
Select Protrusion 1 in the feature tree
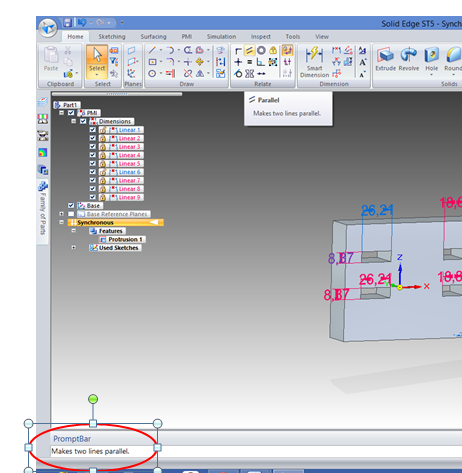[x=122, y=239]
